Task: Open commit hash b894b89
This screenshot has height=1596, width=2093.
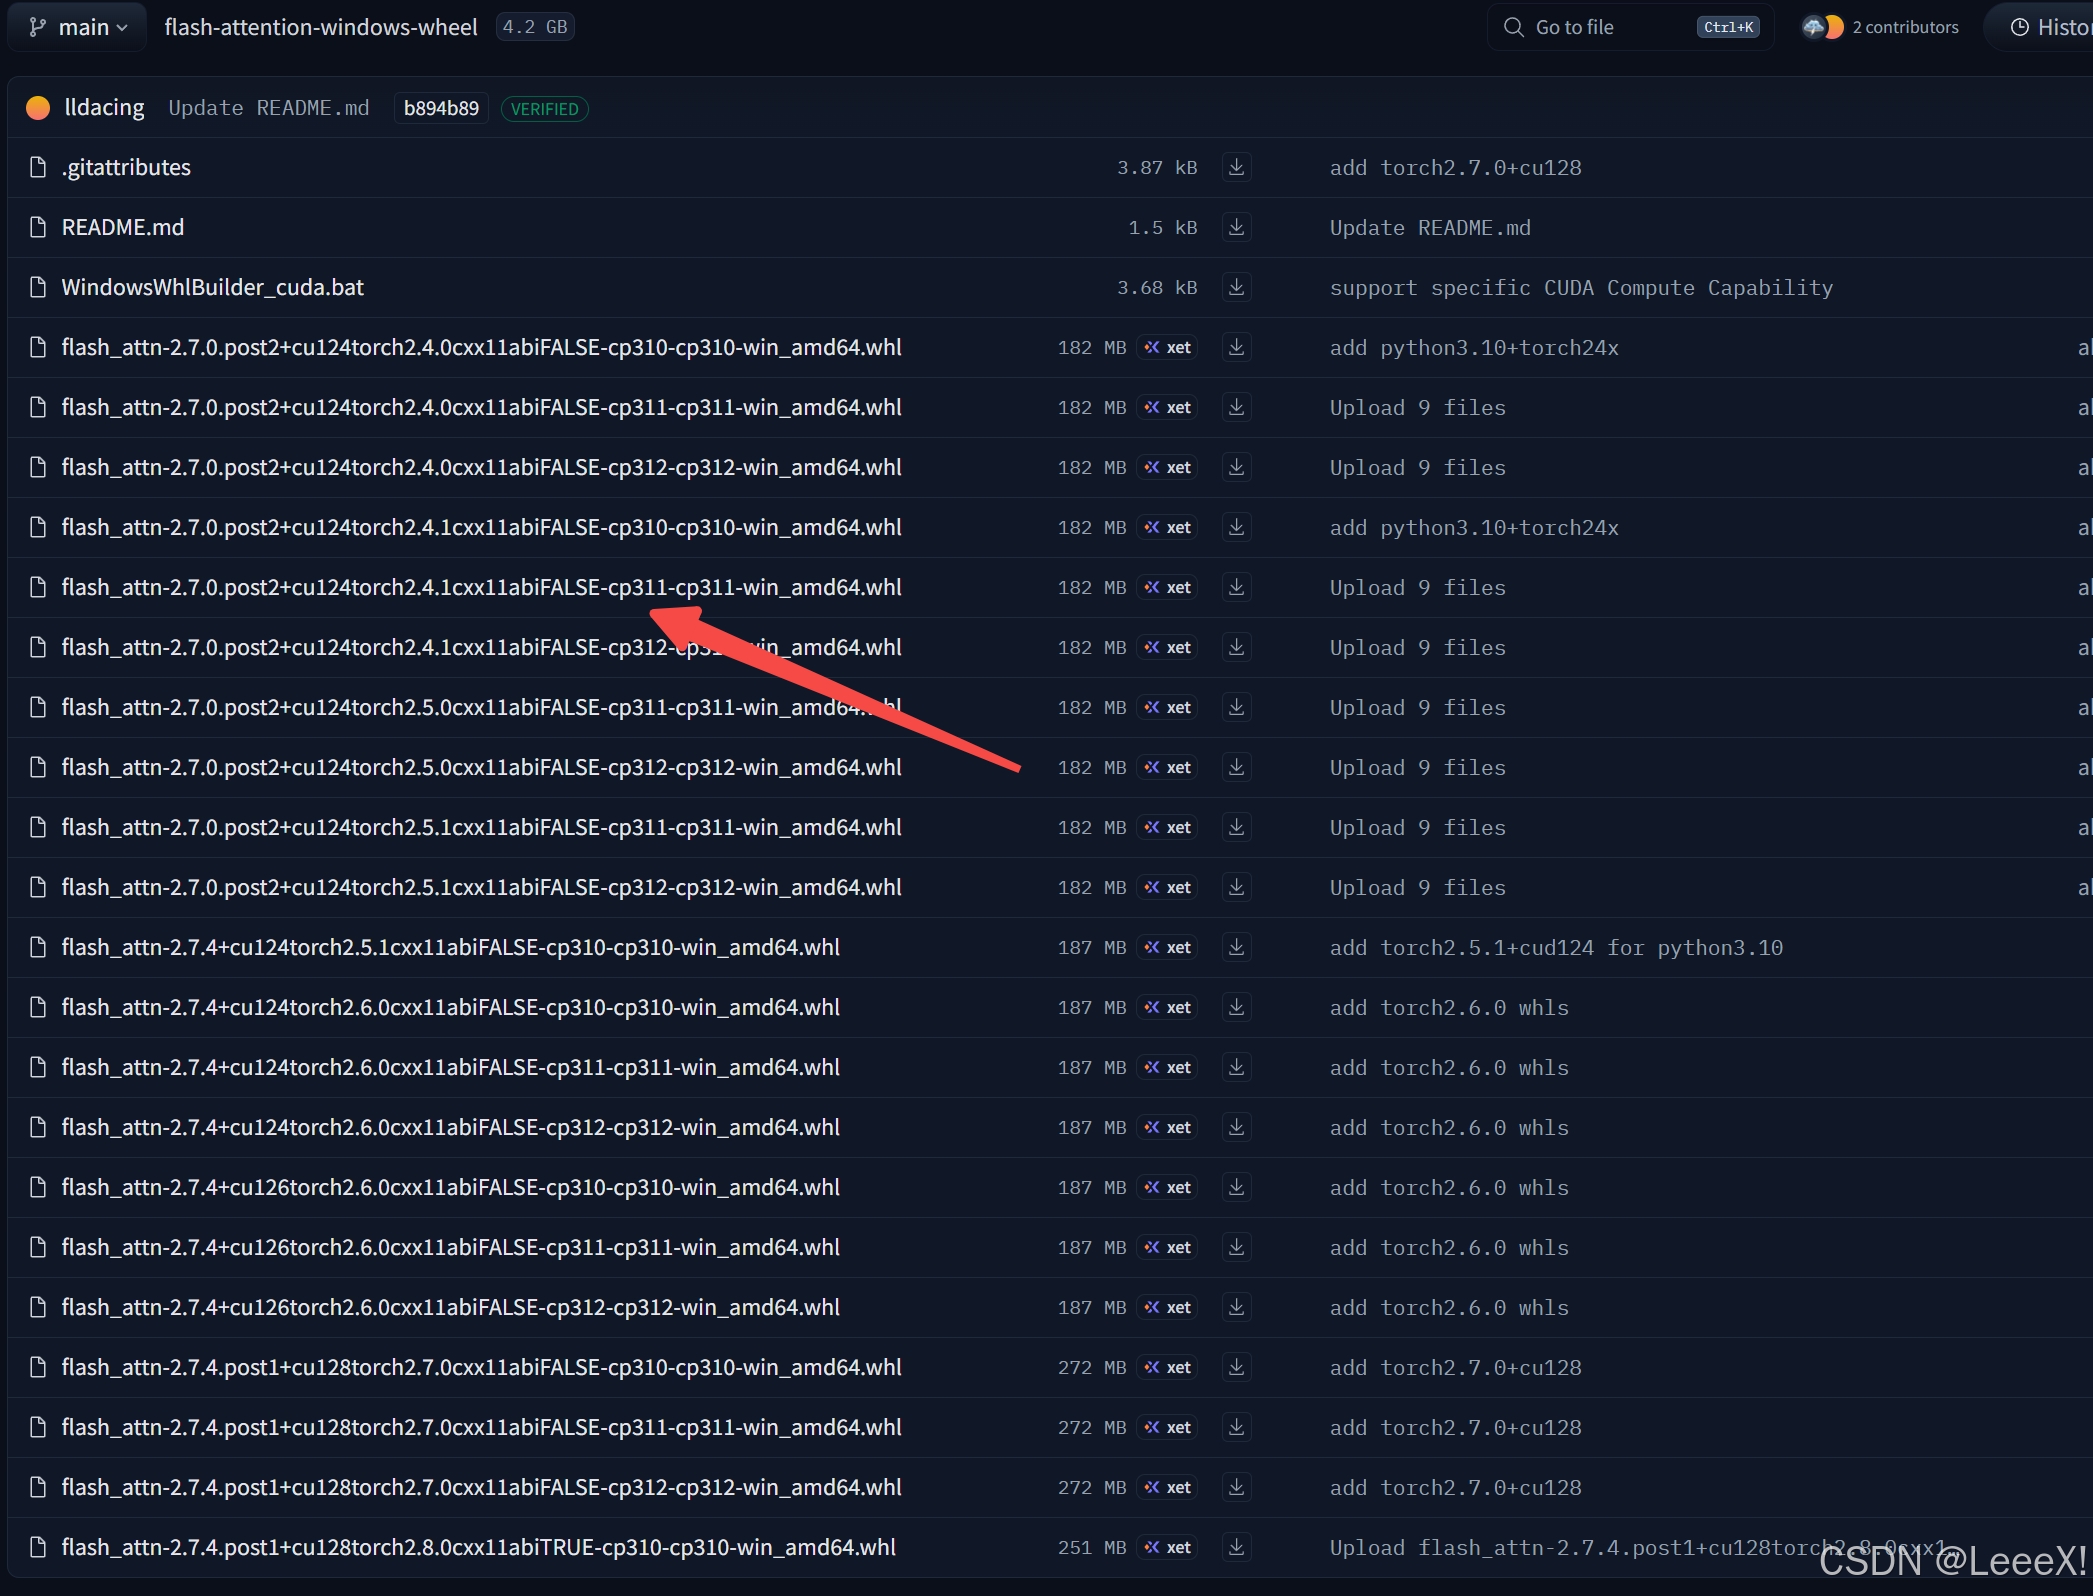Action: pyautogui.click(x=441, y=108)
